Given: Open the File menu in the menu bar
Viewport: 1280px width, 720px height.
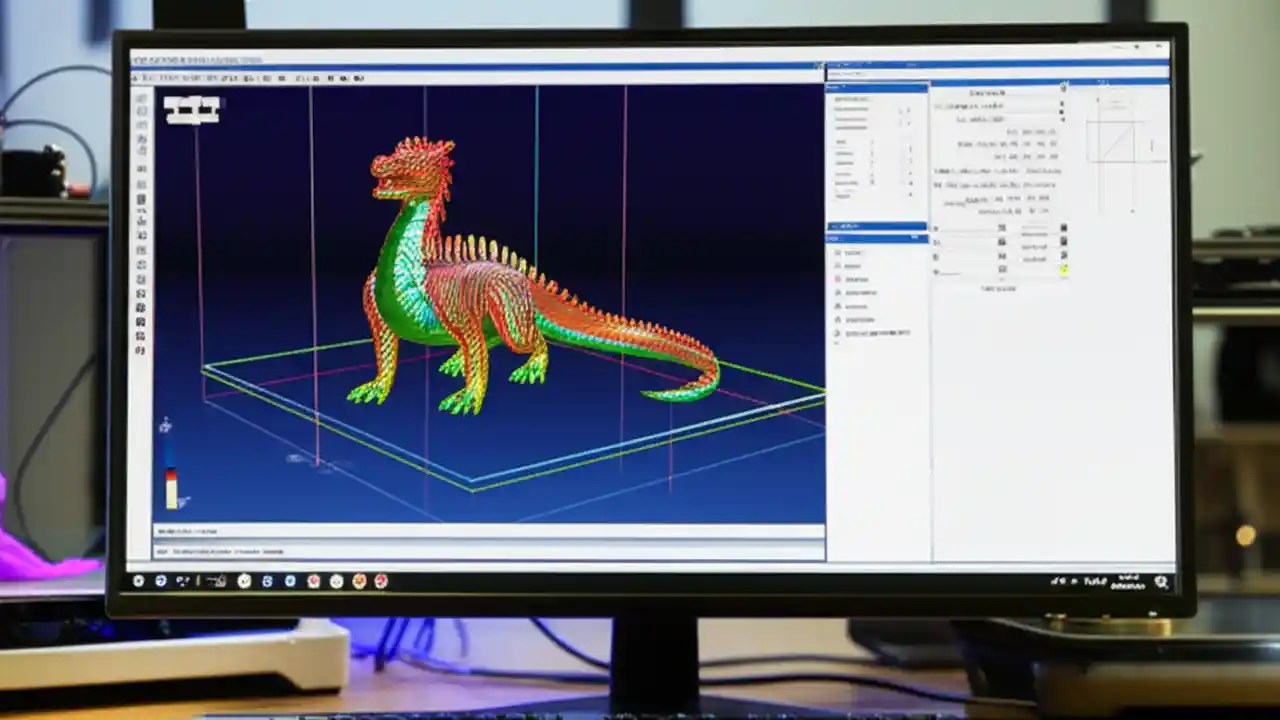Looking at the screenshot, I should point(136,76).
